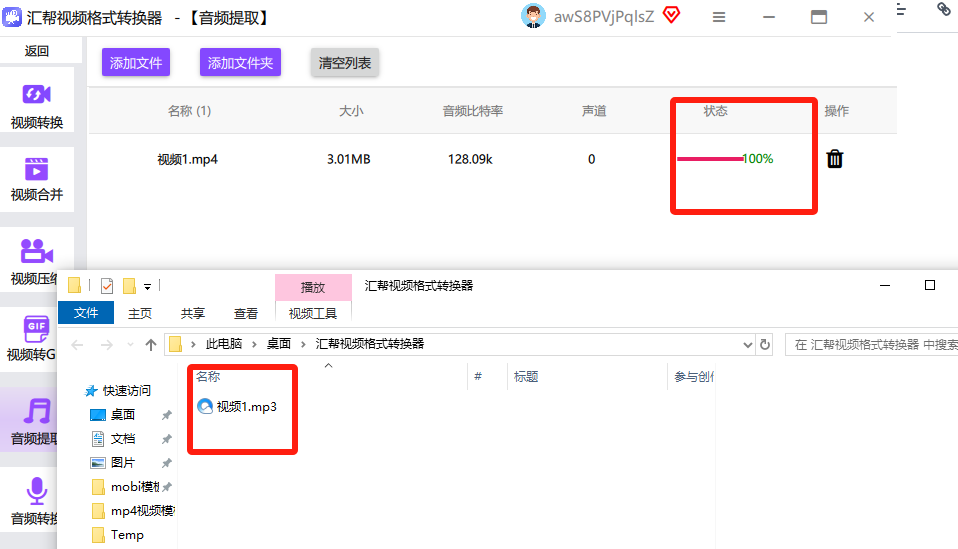958x549 pixels.
Task: Click 此电脑 in the address bar
Action: 224,344
